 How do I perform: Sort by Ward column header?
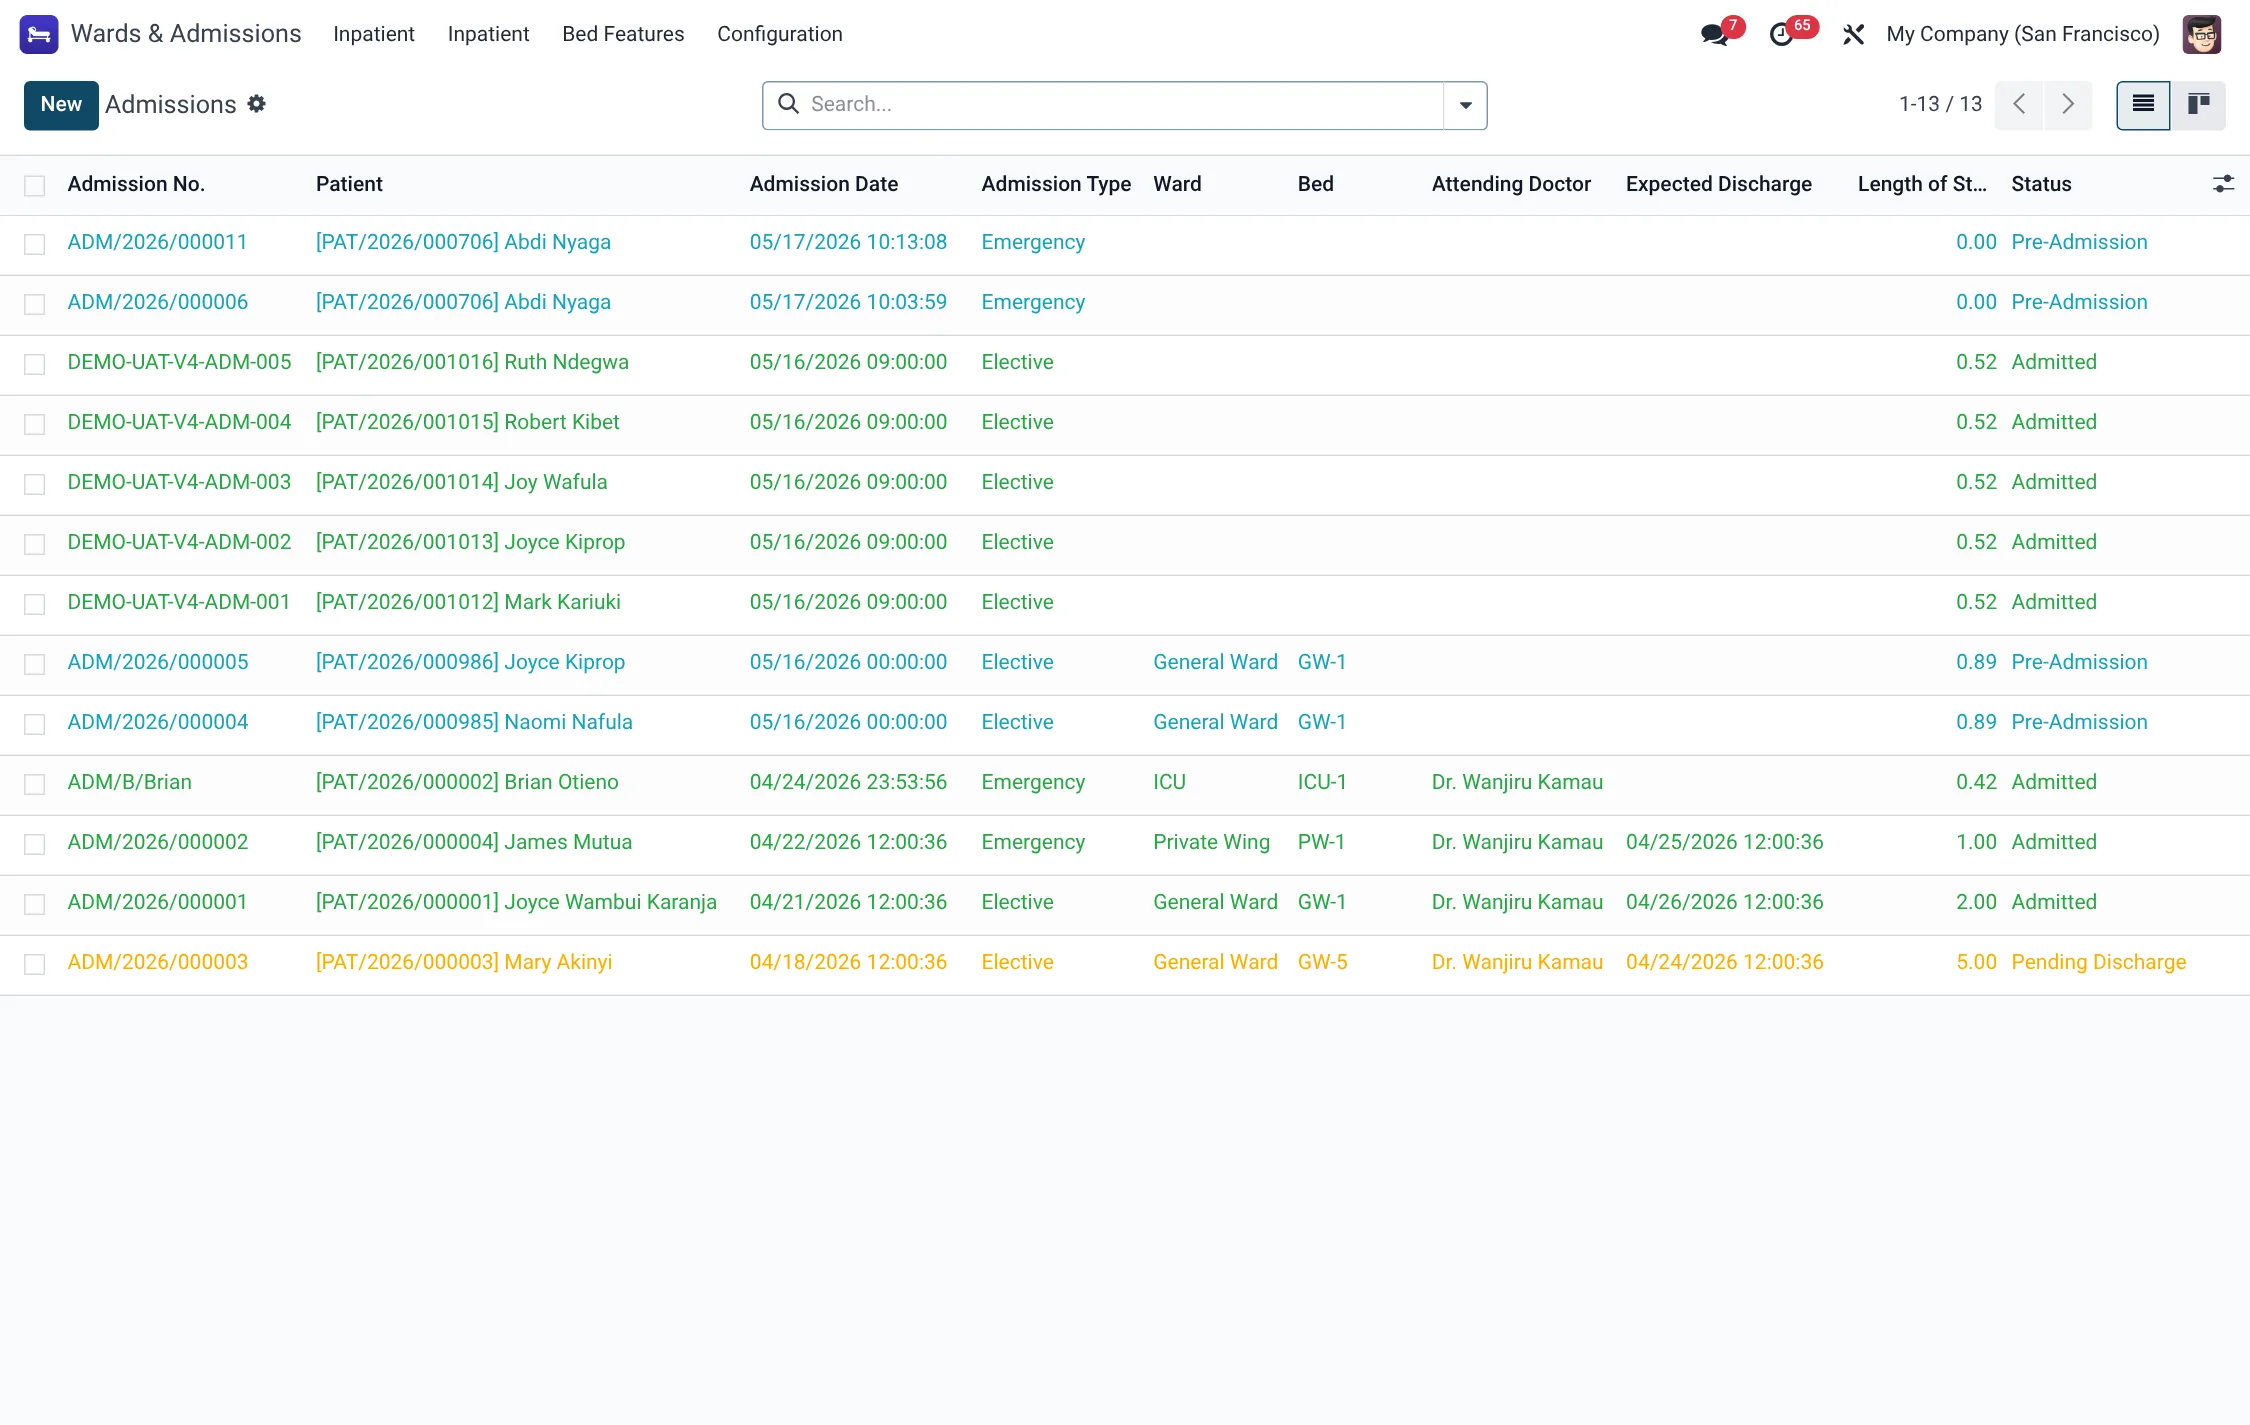(x=1177, y=184)
